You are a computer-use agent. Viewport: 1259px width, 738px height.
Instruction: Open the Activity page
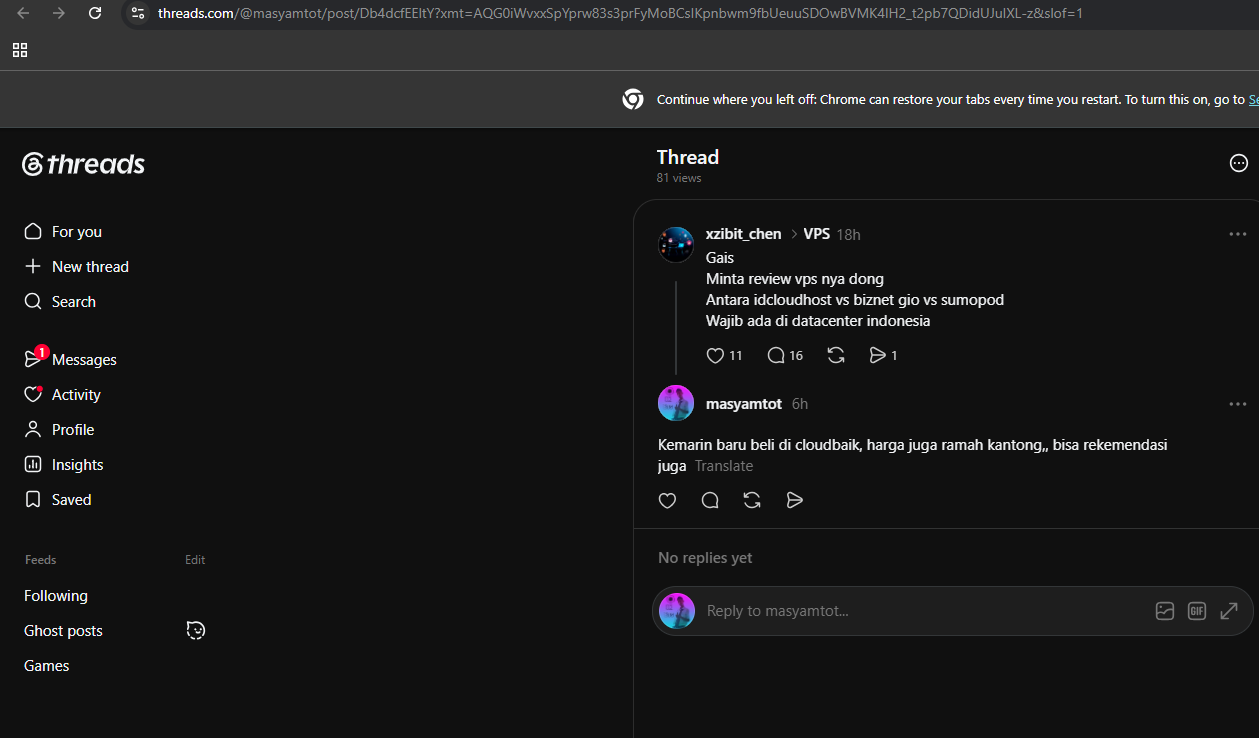(62, 394)
